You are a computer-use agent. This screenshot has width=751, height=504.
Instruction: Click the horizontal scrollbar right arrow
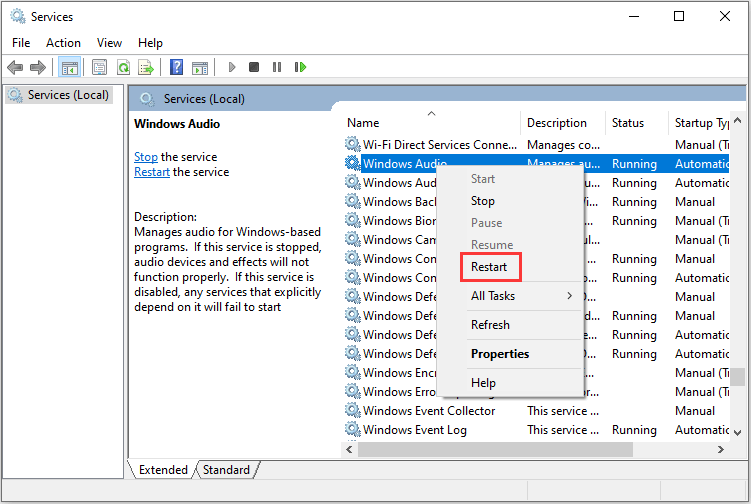tap(720, 449)
